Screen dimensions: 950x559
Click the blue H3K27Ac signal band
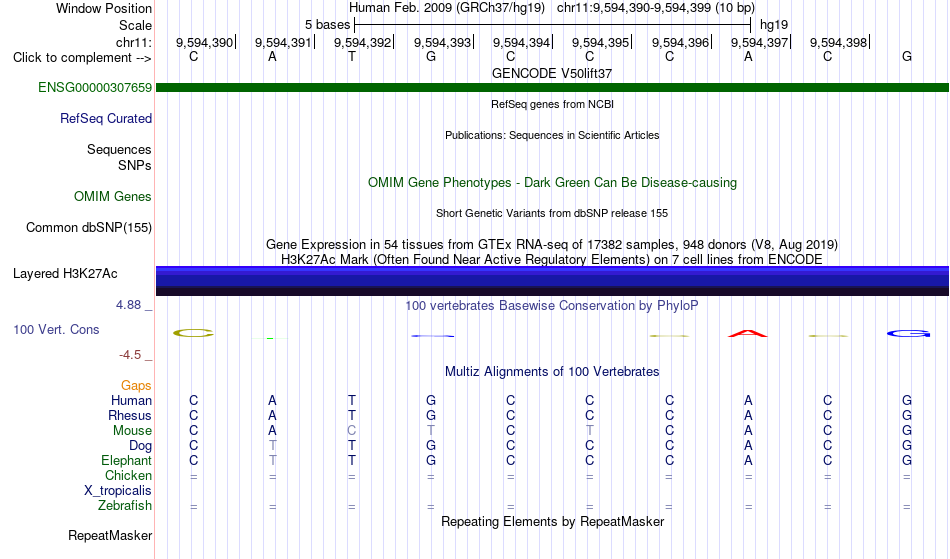coord(553,281)
